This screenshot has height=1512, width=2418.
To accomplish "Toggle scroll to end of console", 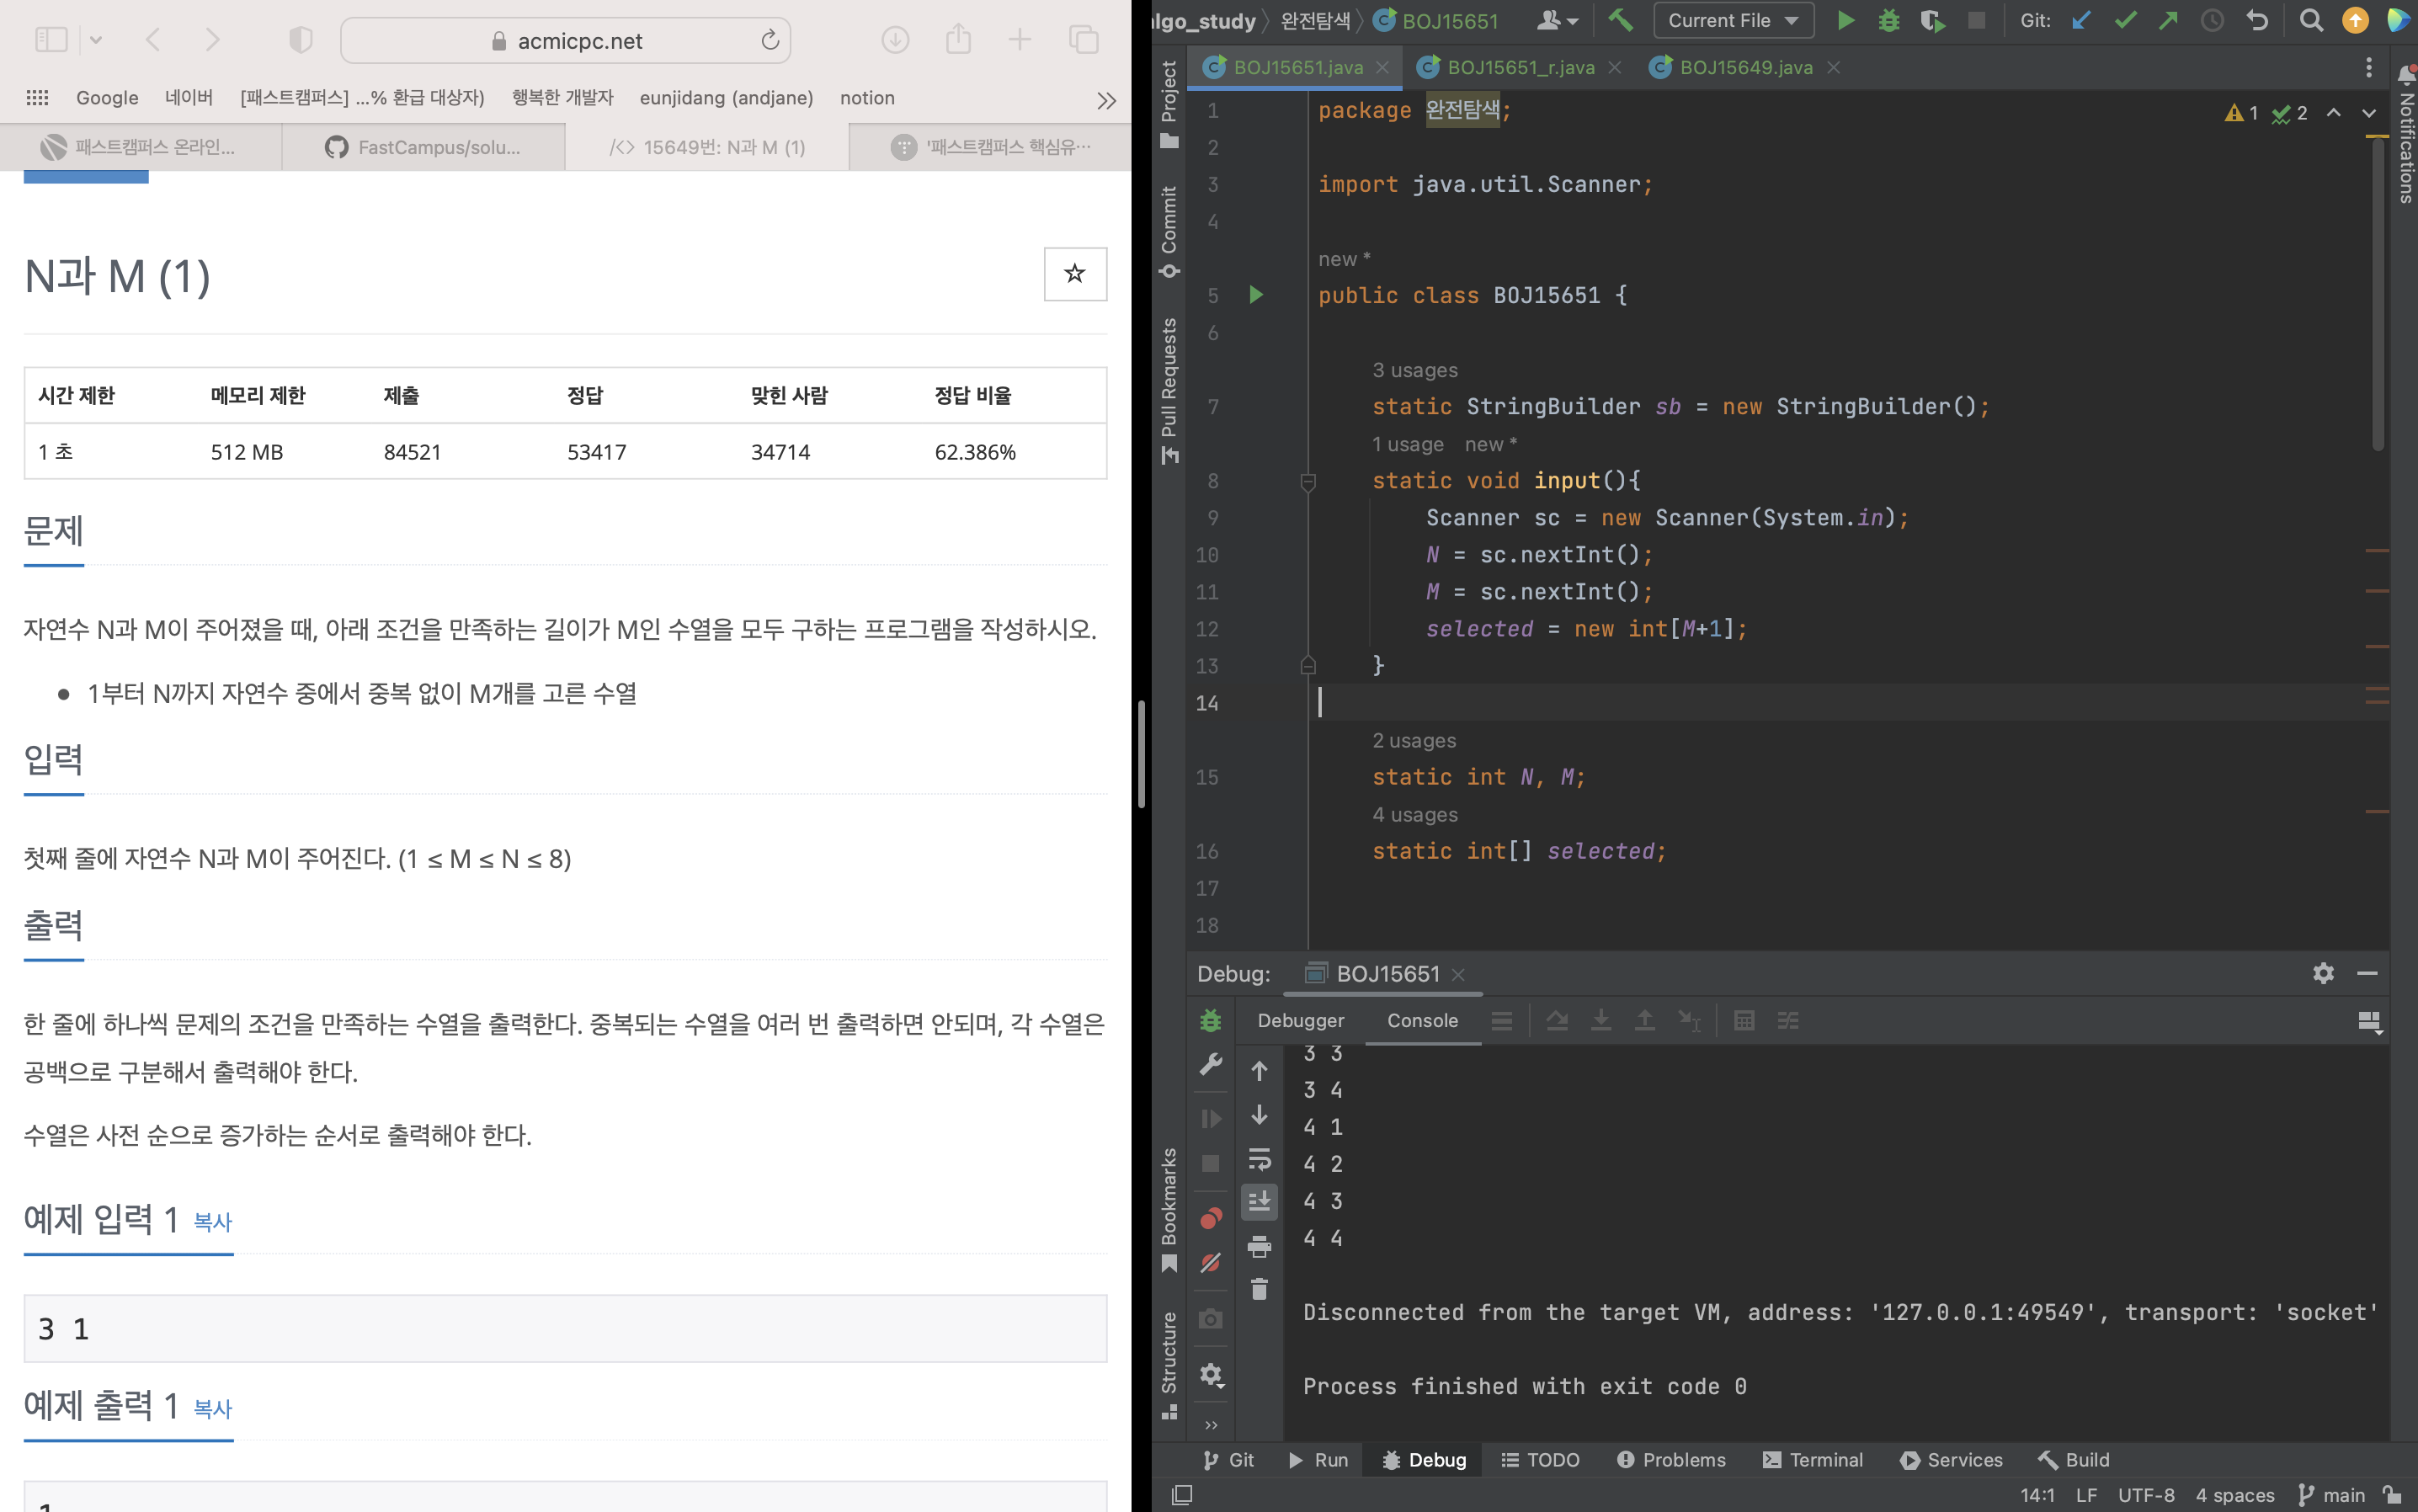I will [1259, 1201].
